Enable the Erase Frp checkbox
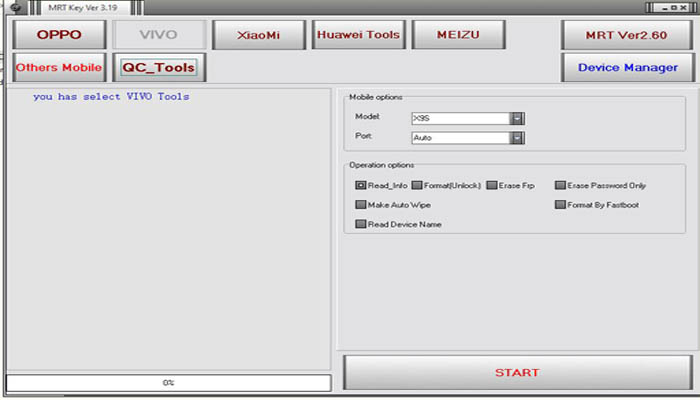Image resolution: width=700 pixels, height=400 pixels. point(492,185)
